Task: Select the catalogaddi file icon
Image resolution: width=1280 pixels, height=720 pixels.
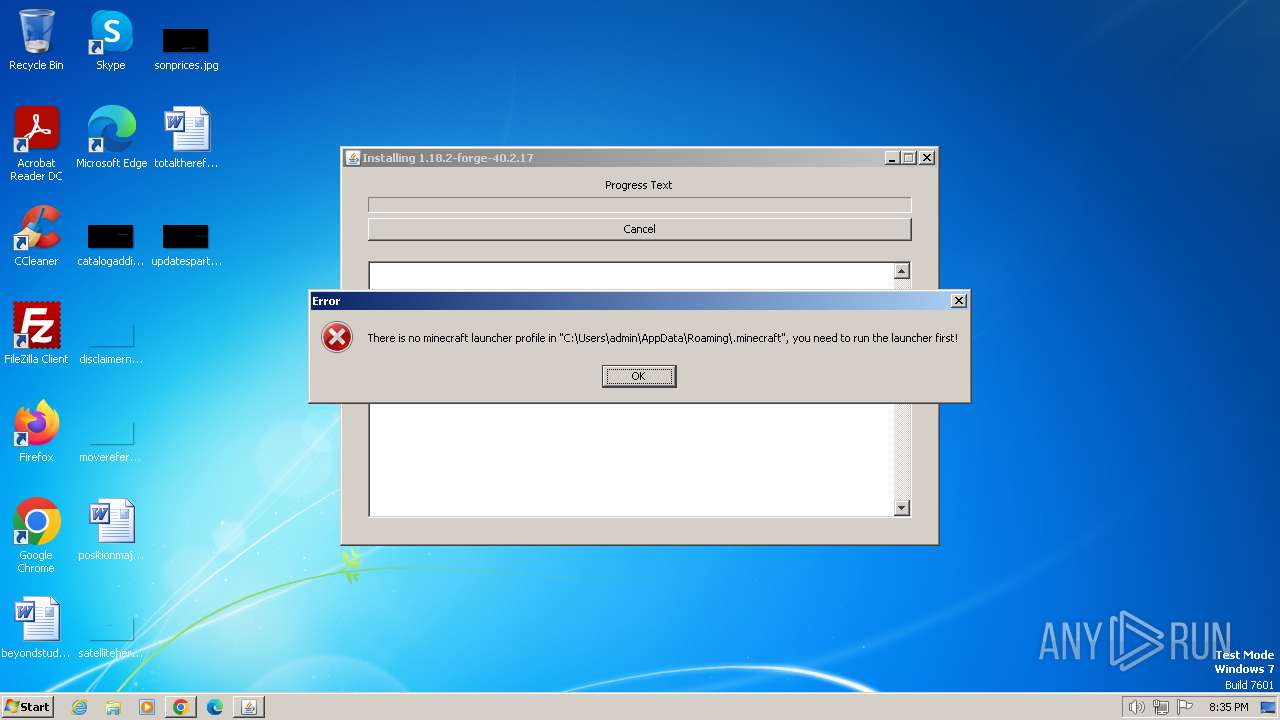Action: tap(111, 244)
